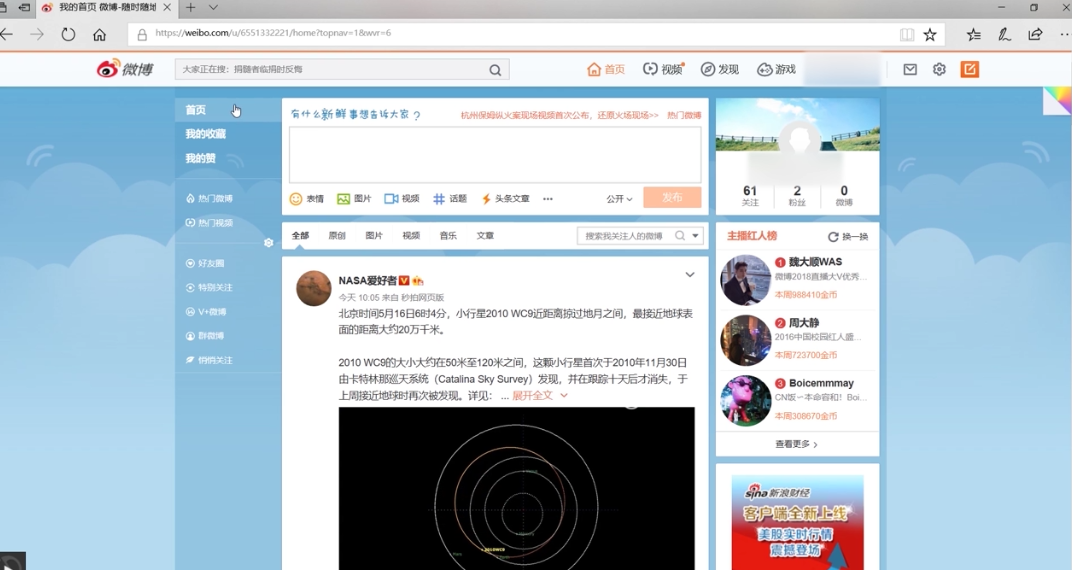Image resolution: width=1072 pixels, height=570 pixels.
Task: Open 视频 in top navigation
Action: [663, 69]
